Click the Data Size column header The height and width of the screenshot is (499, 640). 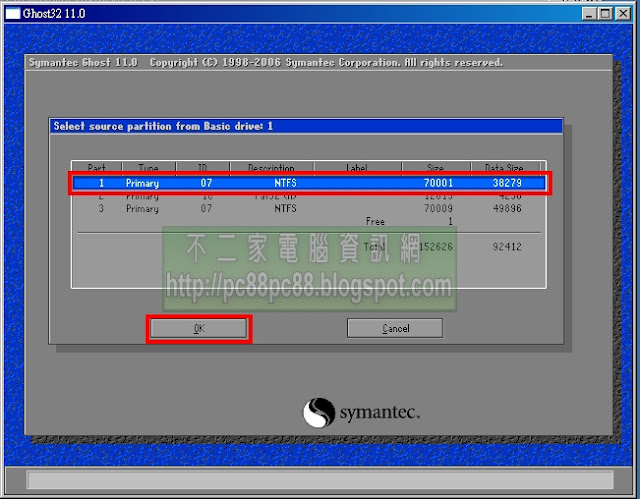504,168
